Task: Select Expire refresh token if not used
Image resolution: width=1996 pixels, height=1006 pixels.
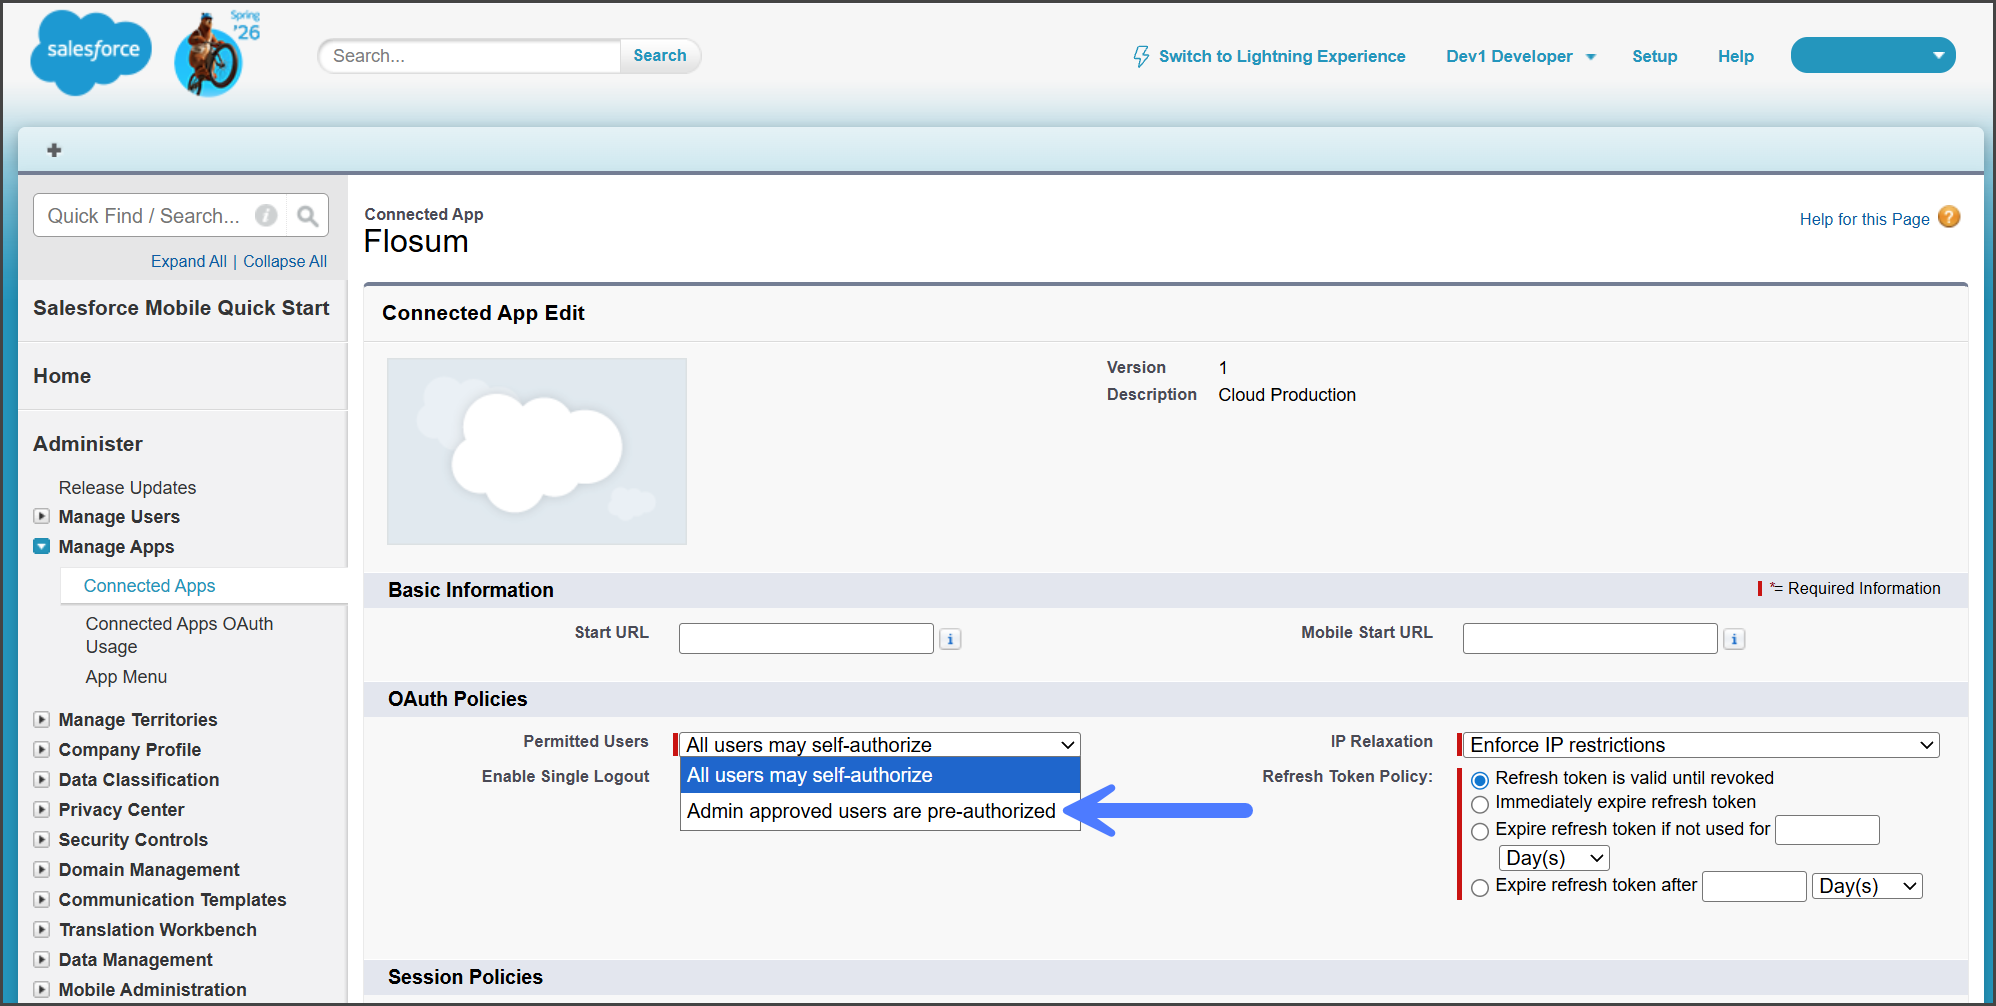Action: click(x=1480, y=831)
